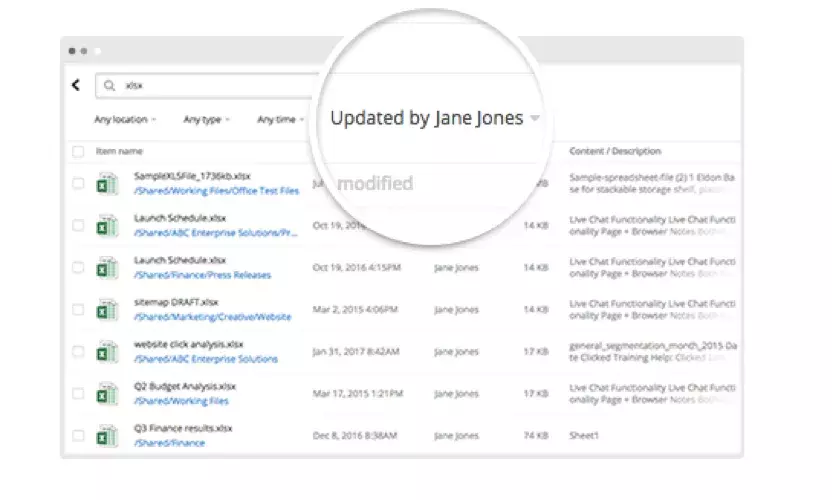Open the /Shared/Marketing/Creative/Website path link
Image resolution: width=832 pixels, height=500 pixels.
(212, 317)
